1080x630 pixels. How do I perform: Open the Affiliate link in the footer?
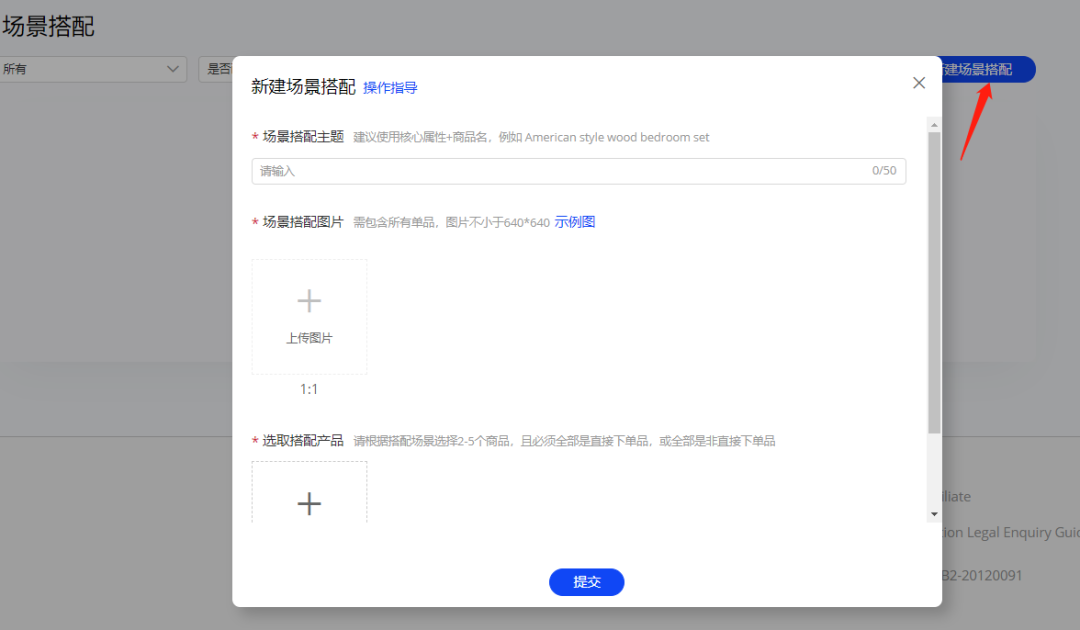click(x=953, y=496)
